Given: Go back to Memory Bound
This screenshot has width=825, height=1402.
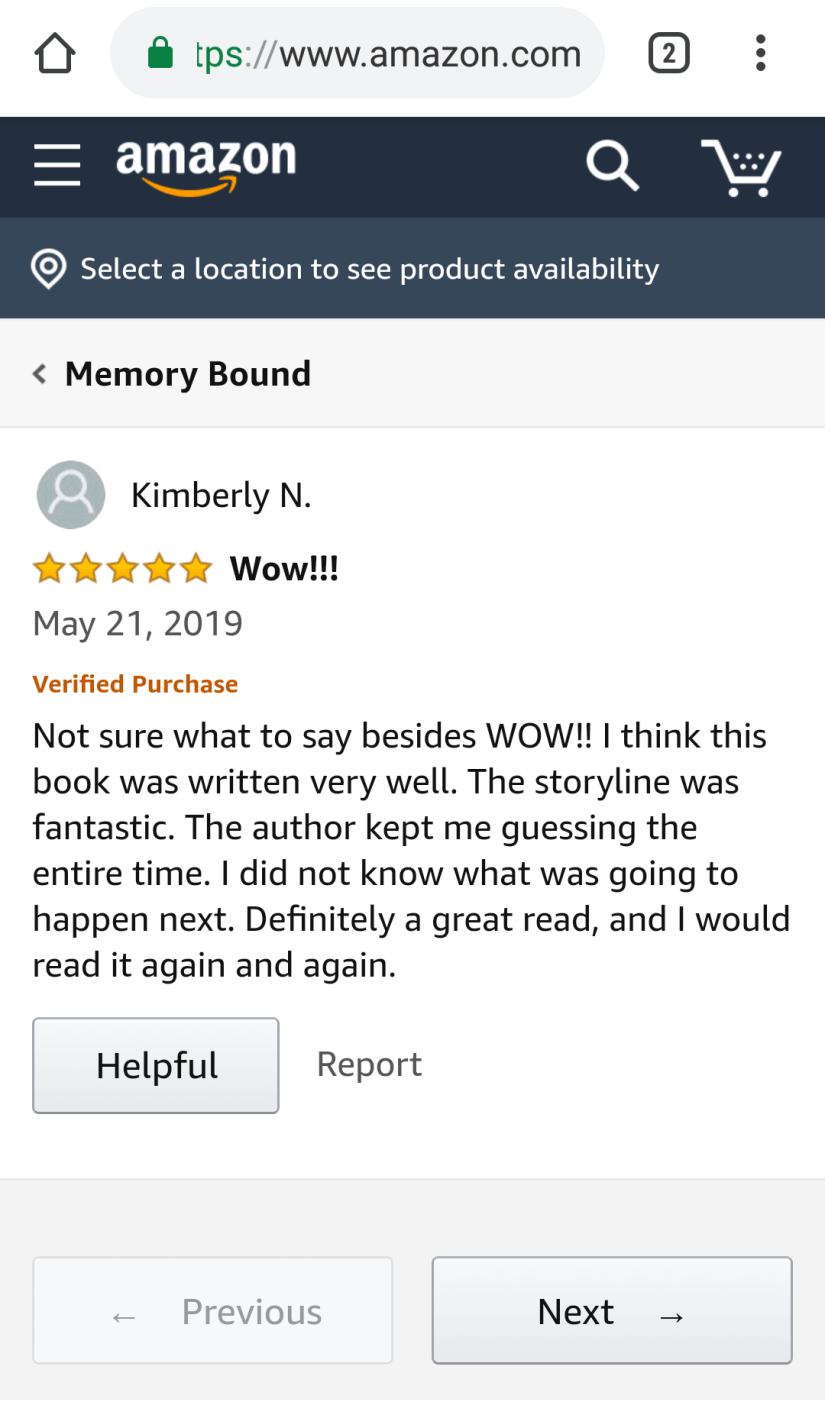Looking at the screenshot, I should pyautogui.click(x=188, y=374).
